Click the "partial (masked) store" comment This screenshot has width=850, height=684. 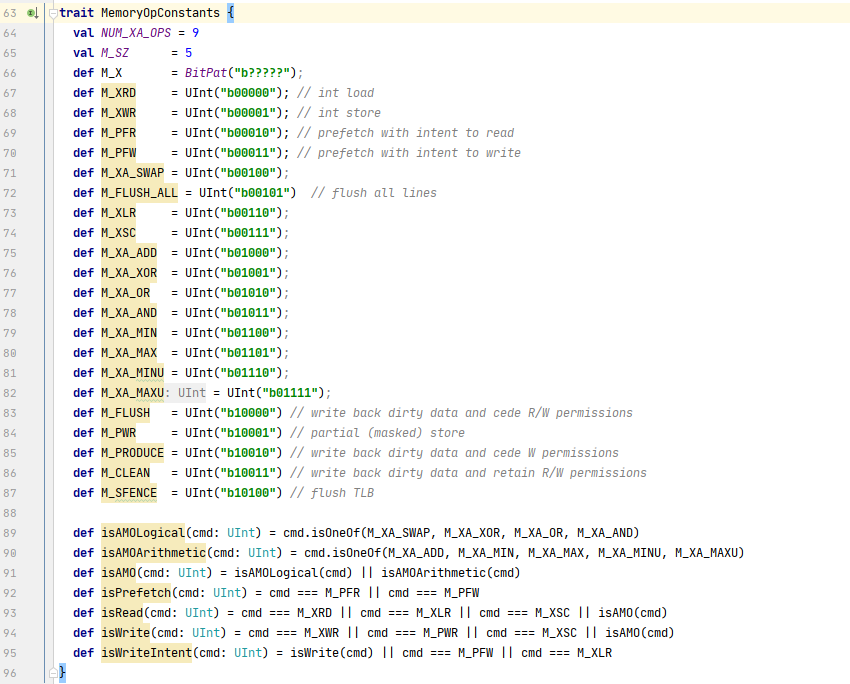point(386,433)
